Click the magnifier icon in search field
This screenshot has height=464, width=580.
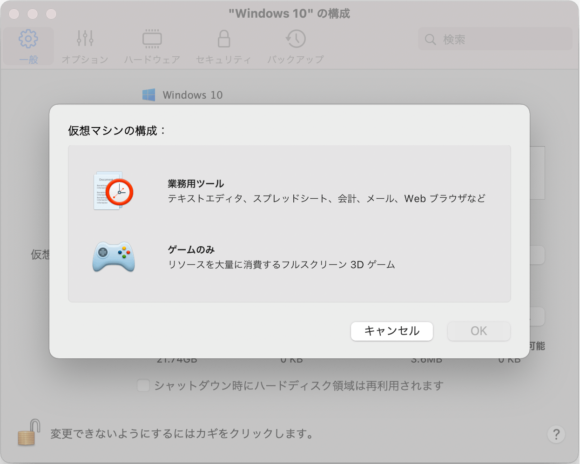click(x=430, y=39)
